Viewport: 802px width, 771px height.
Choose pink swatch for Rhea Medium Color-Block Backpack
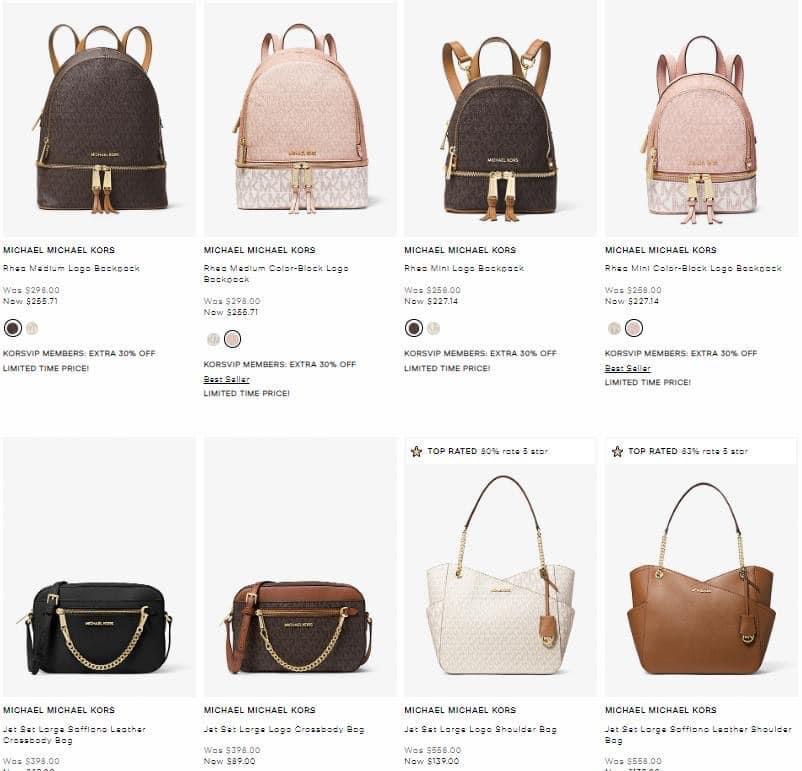pyautogui.click(x=232, y=339)
